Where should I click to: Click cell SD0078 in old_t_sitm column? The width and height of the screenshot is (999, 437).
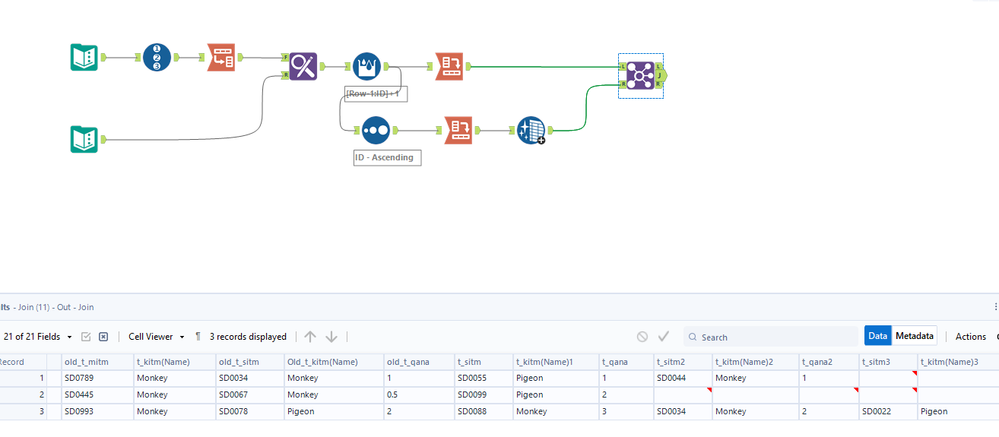pos(250,411)
